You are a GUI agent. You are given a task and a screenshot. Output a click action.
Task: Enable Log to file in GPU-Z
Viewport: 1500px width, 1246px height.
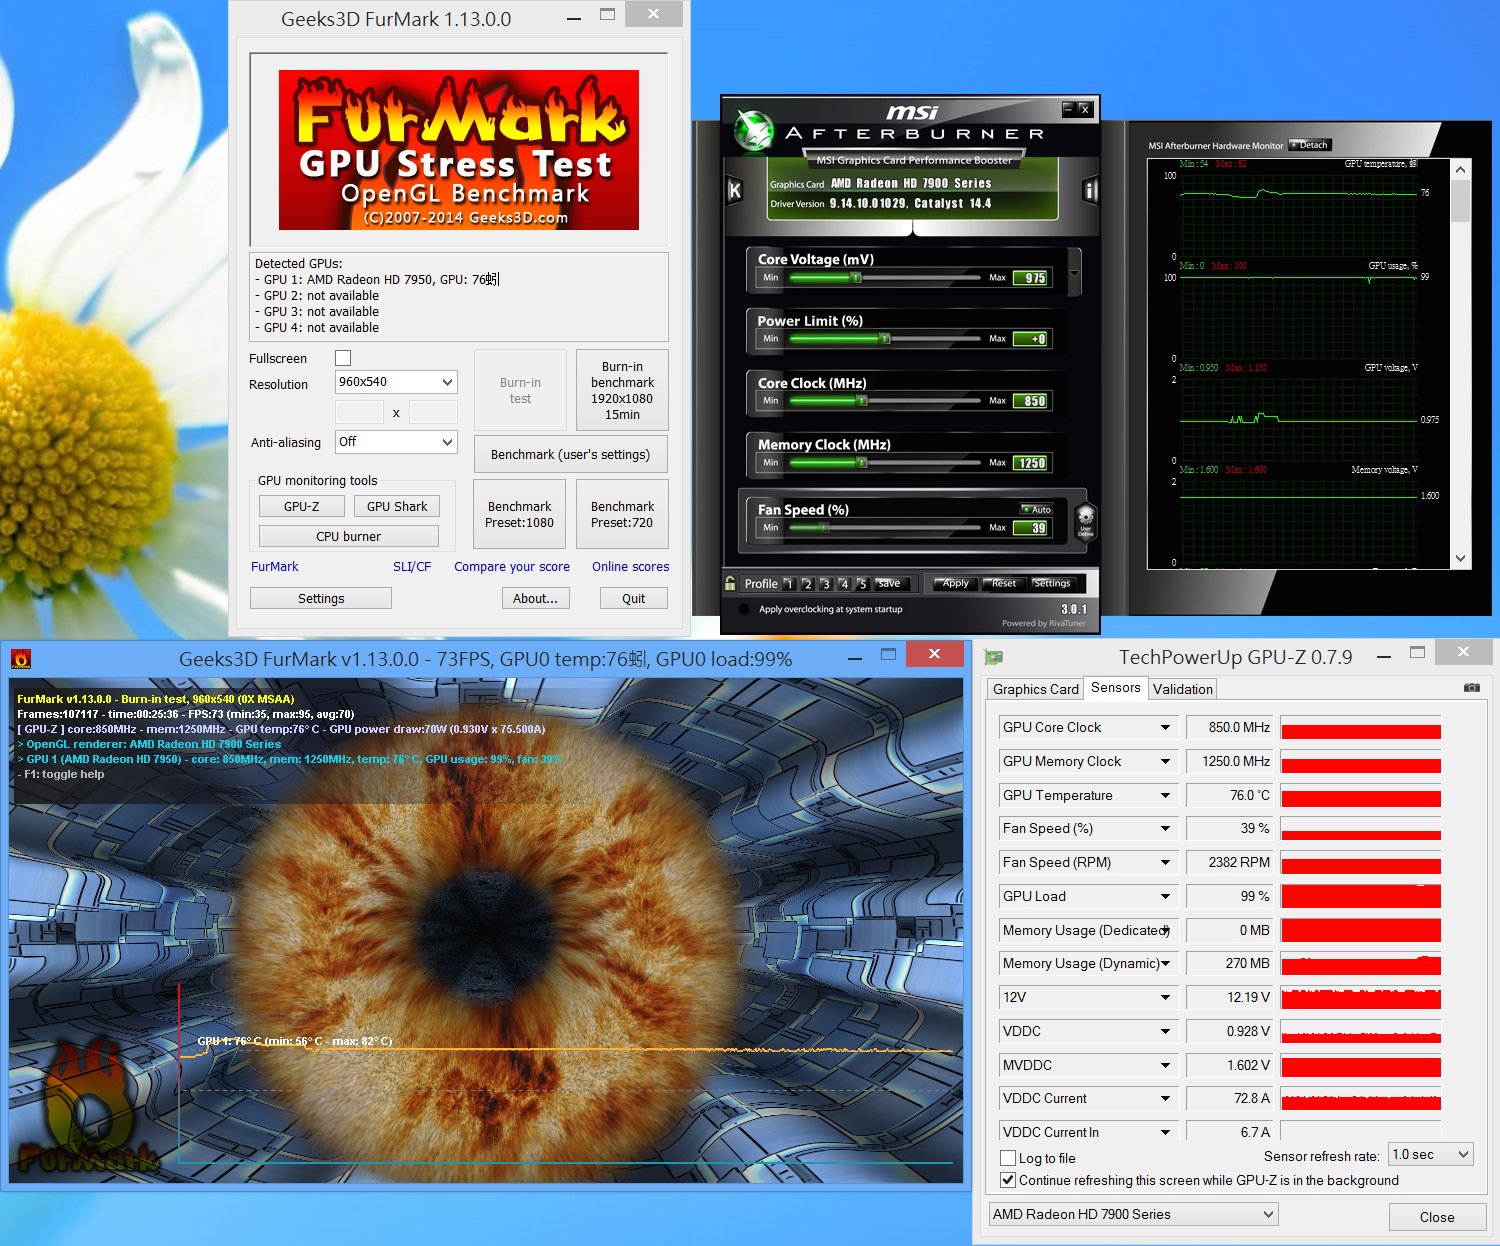(x=1008, y=1158)
